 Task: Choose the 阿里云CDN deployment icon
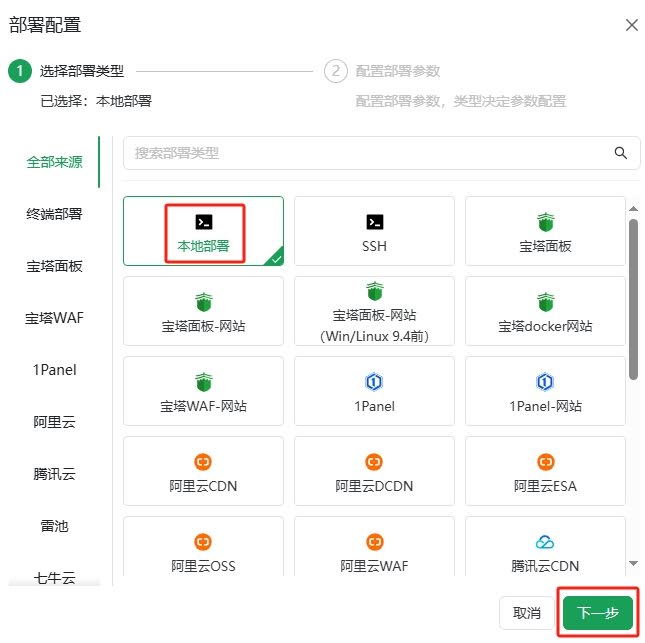[203, 462]
